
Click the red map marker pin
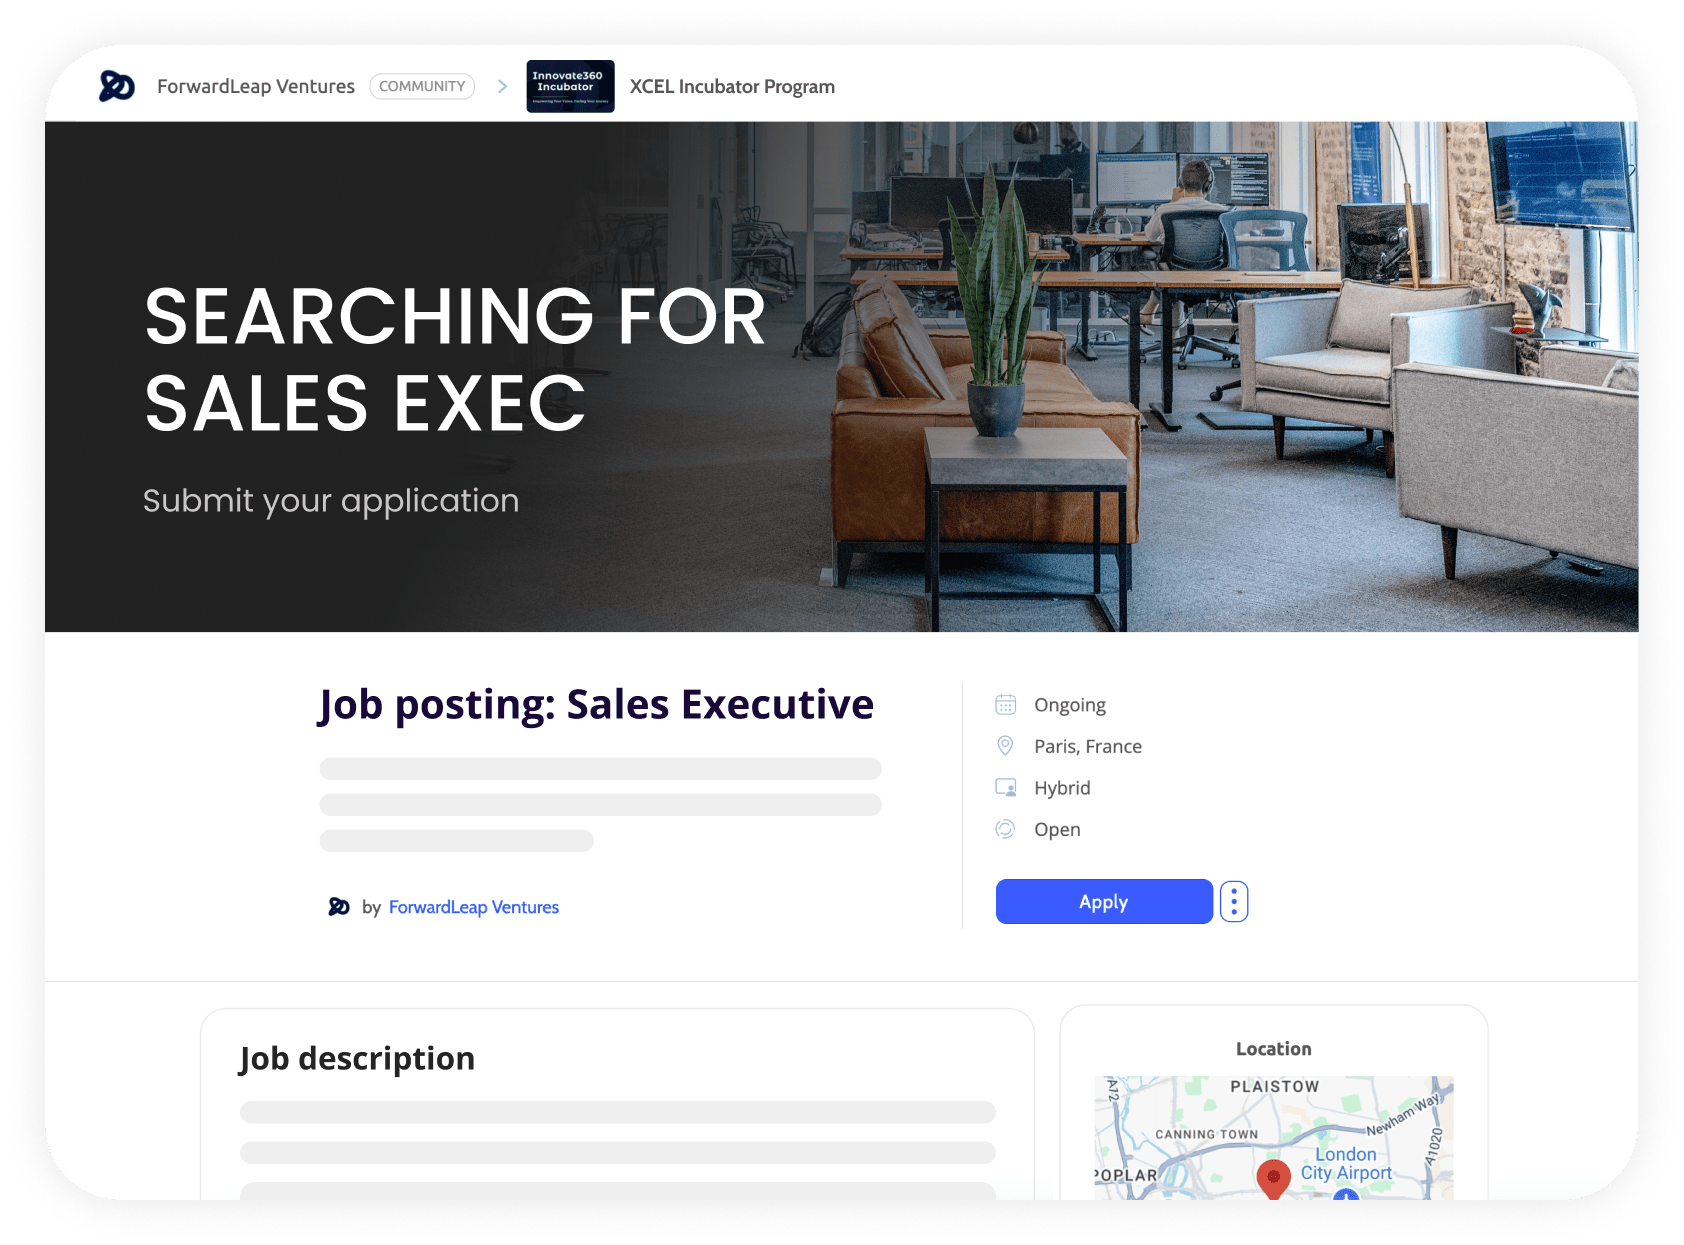(1273, 1179)
